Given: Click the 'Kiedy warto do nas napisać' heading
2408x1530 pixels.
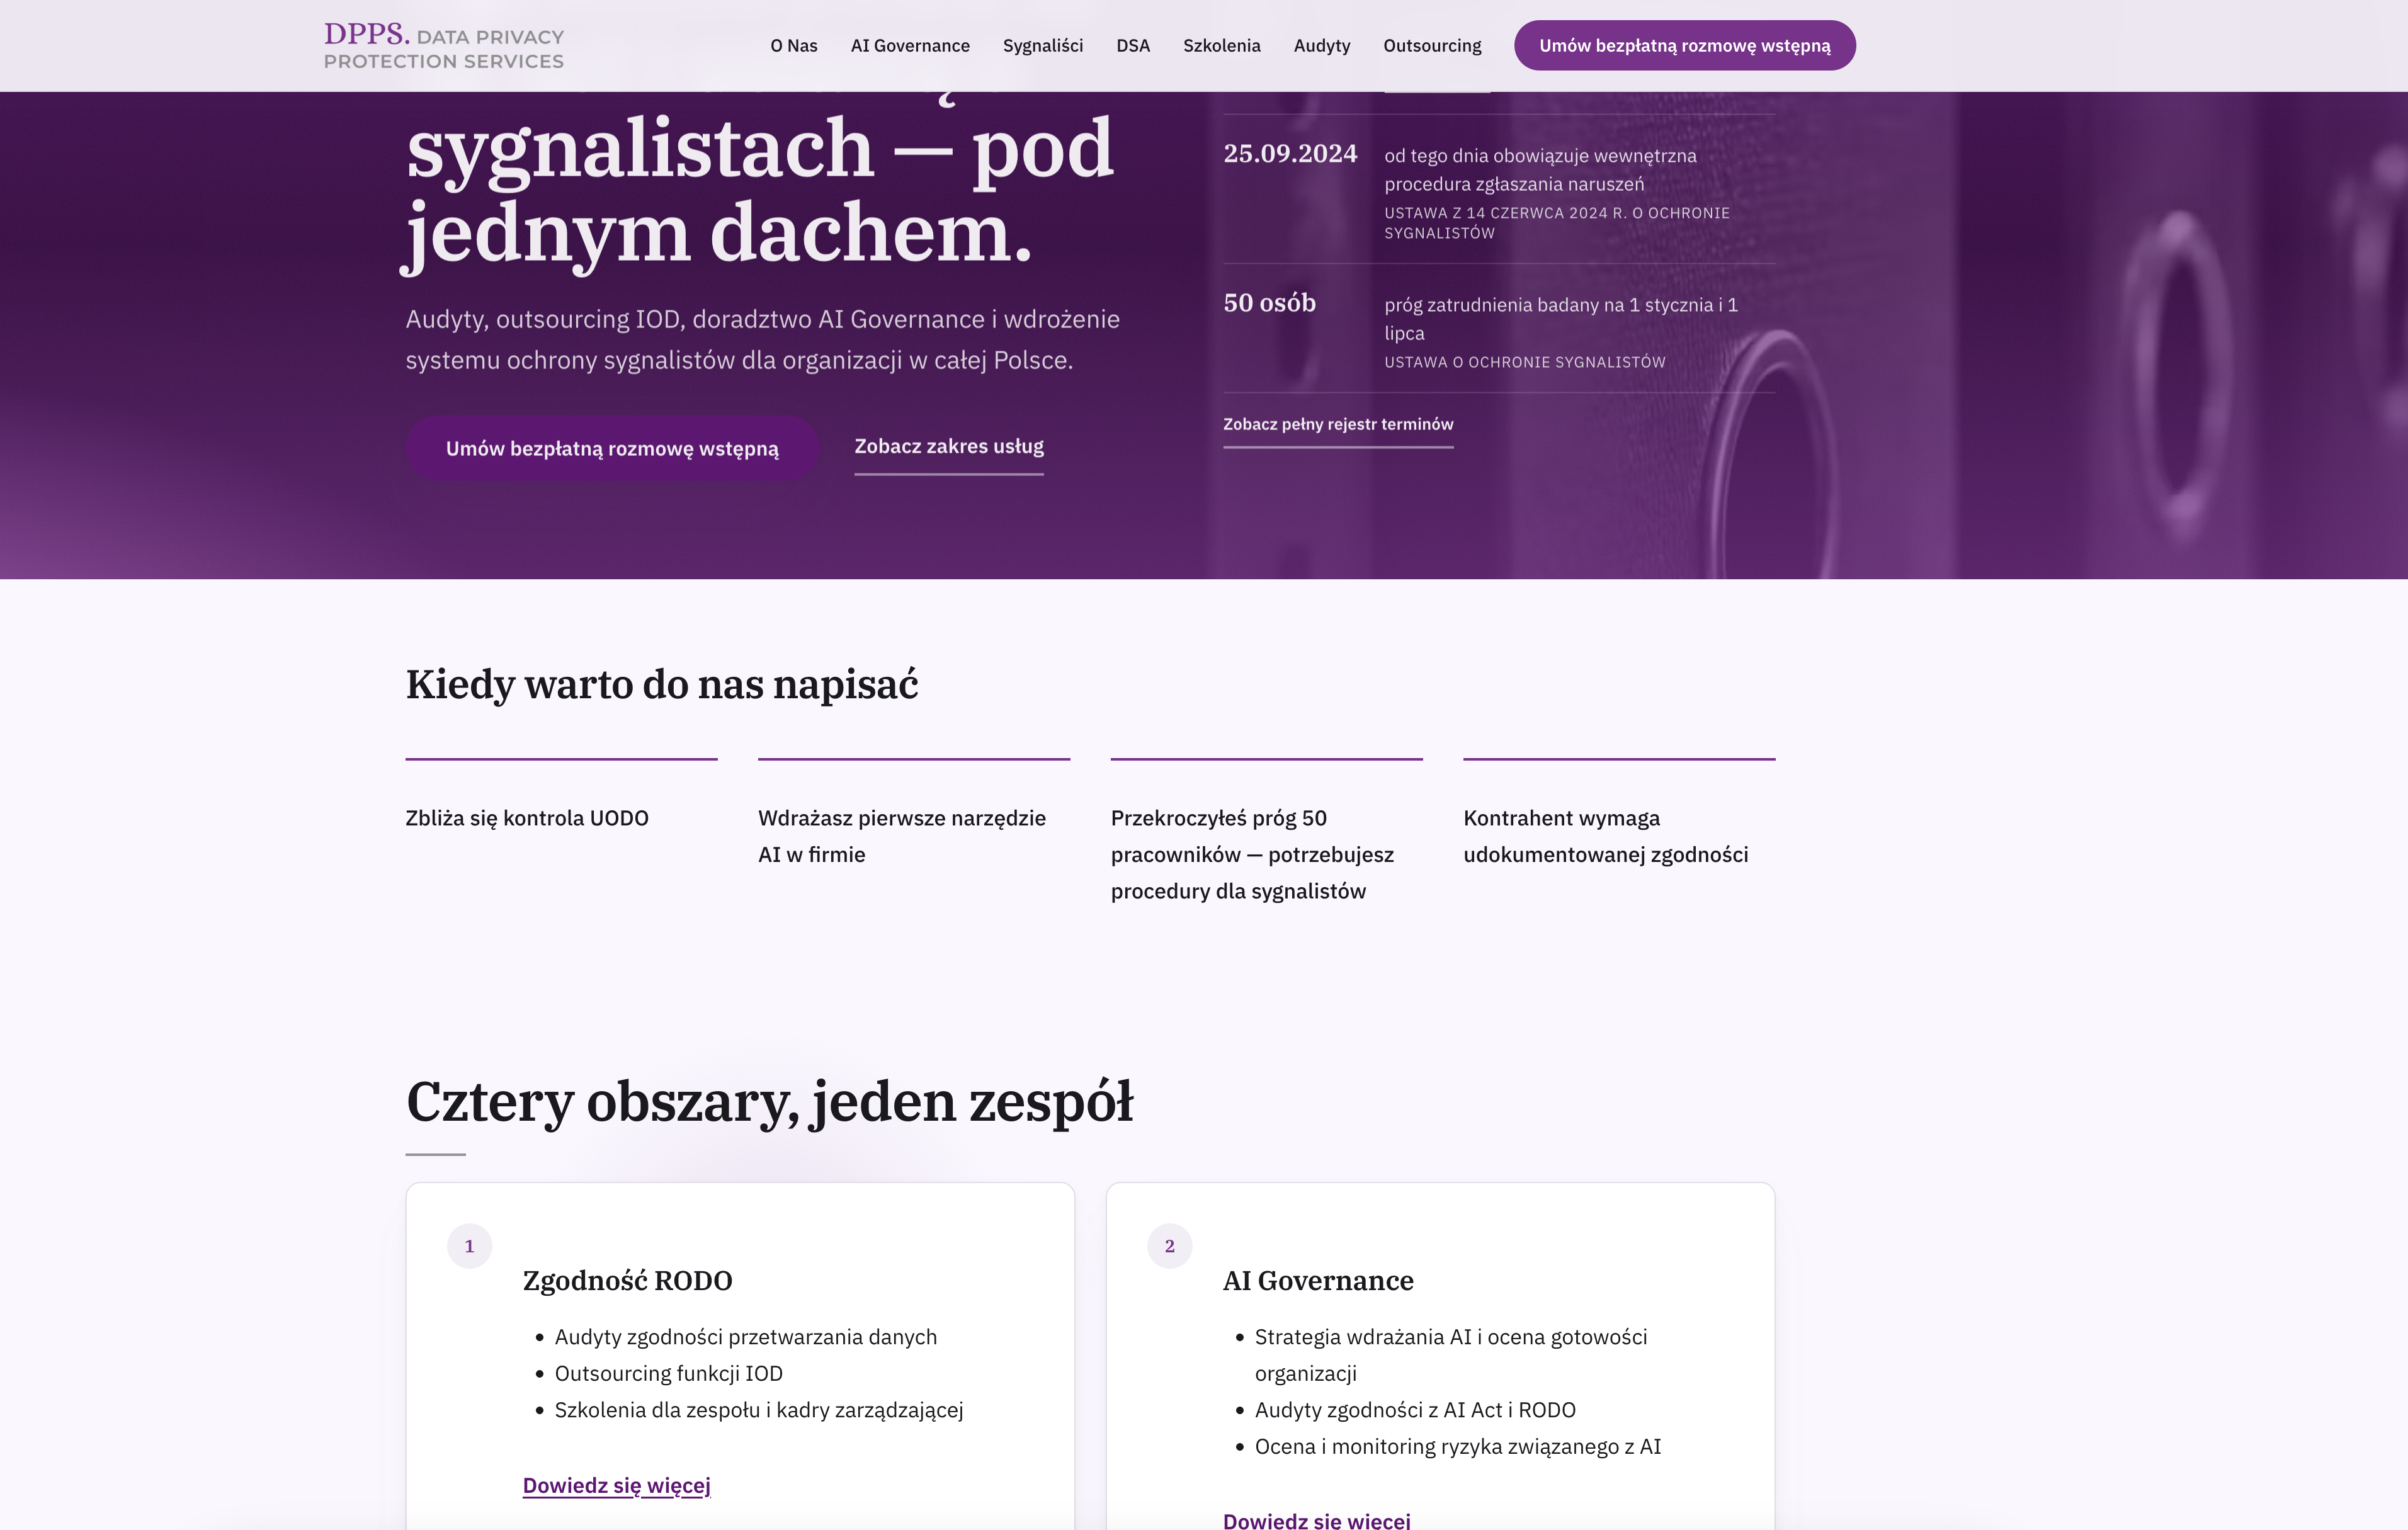Looking at the screenshot, I should coord(661,685).
